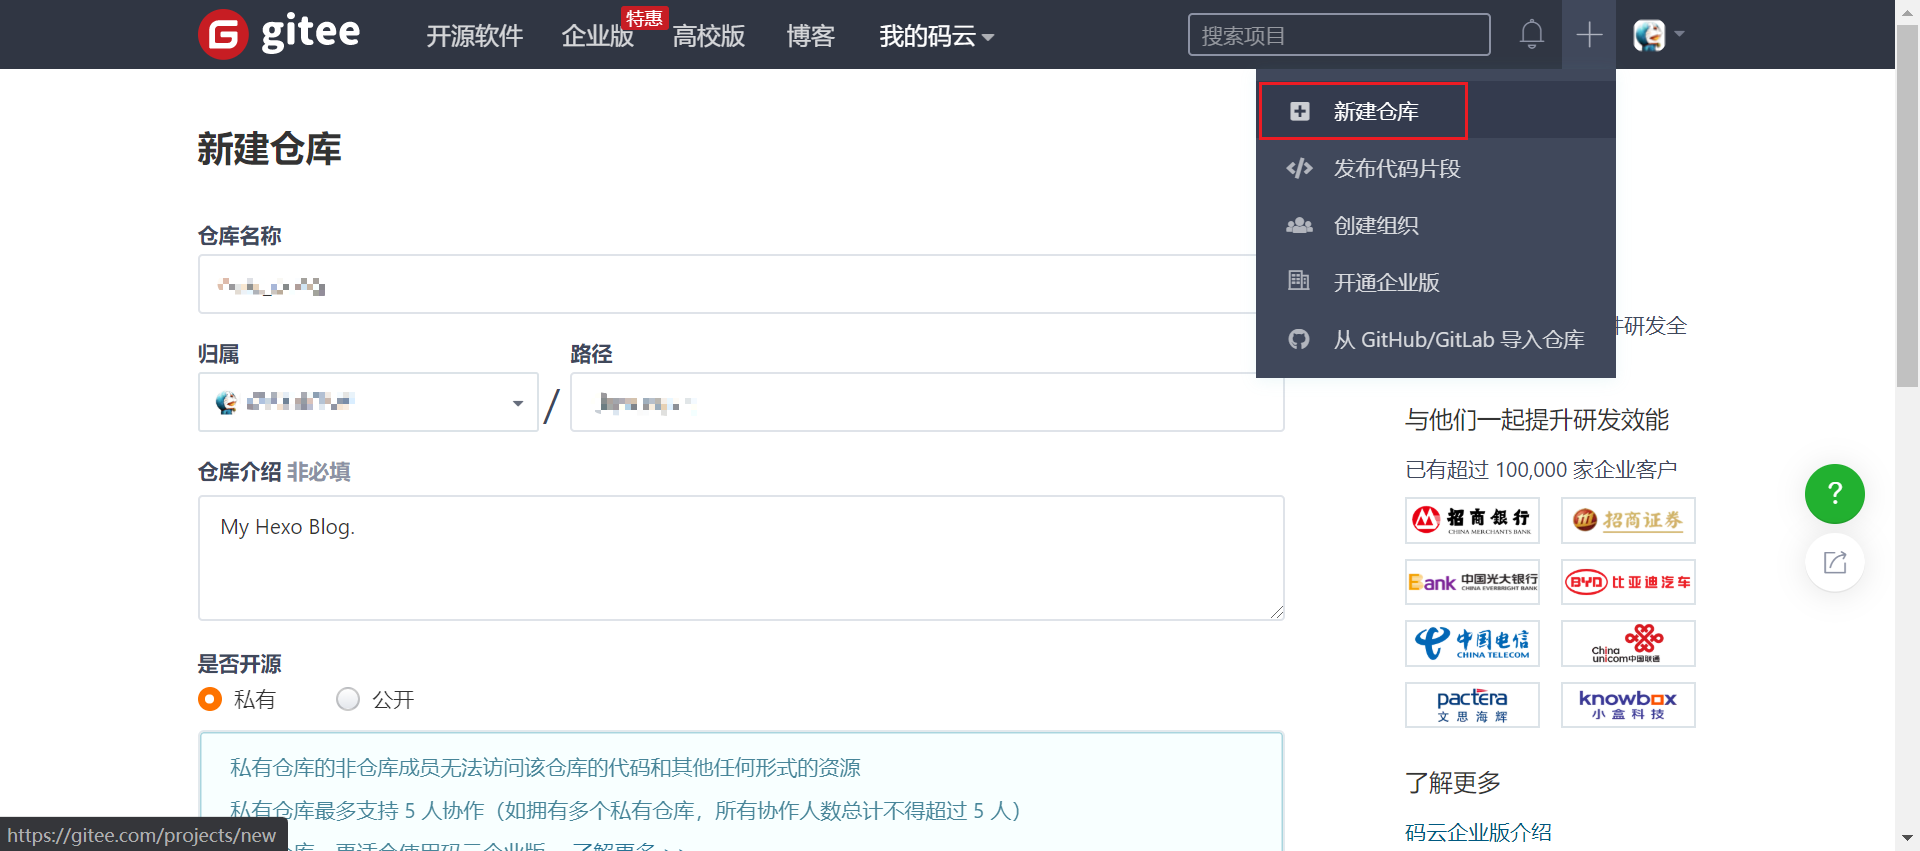Screen dimensions: 1920x851
Task: Click the 与他们一起提升研发效能 heading
Action: click(x=1537, y=419)
